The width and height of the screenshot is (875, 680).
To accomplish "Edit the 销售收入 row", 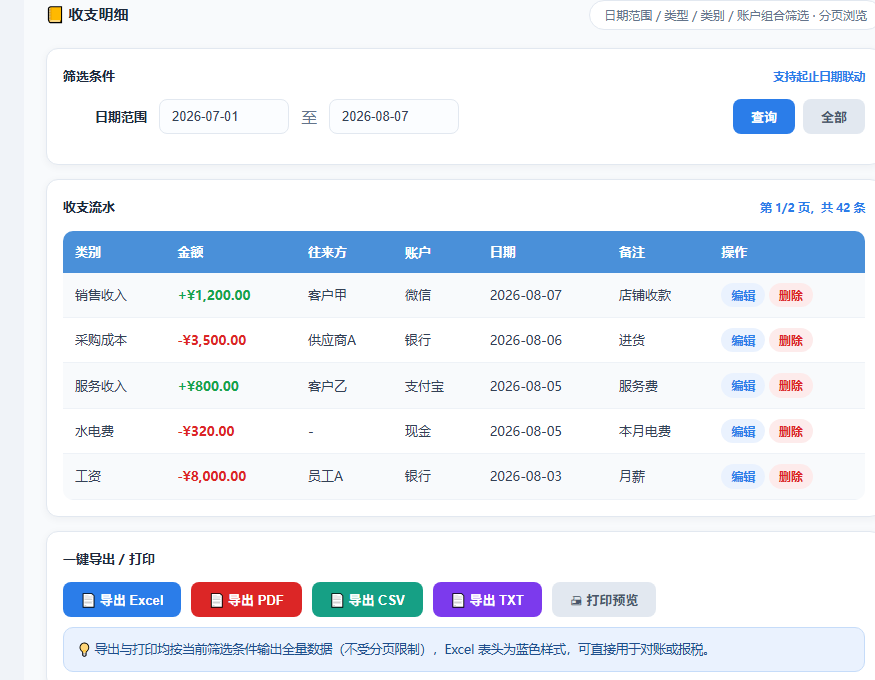I will pyautogui.click(x=743, y=295).
